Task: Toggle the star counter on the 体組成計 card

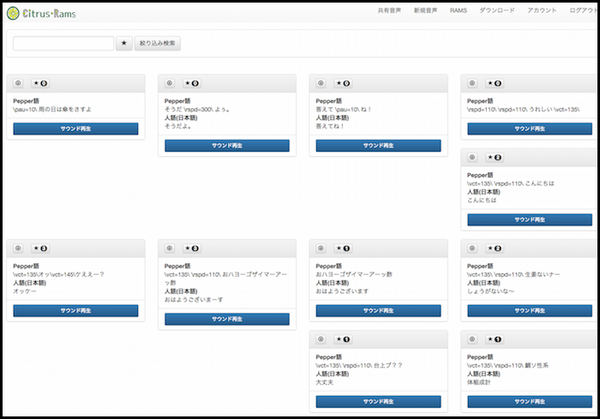Action: pos(495,340)
